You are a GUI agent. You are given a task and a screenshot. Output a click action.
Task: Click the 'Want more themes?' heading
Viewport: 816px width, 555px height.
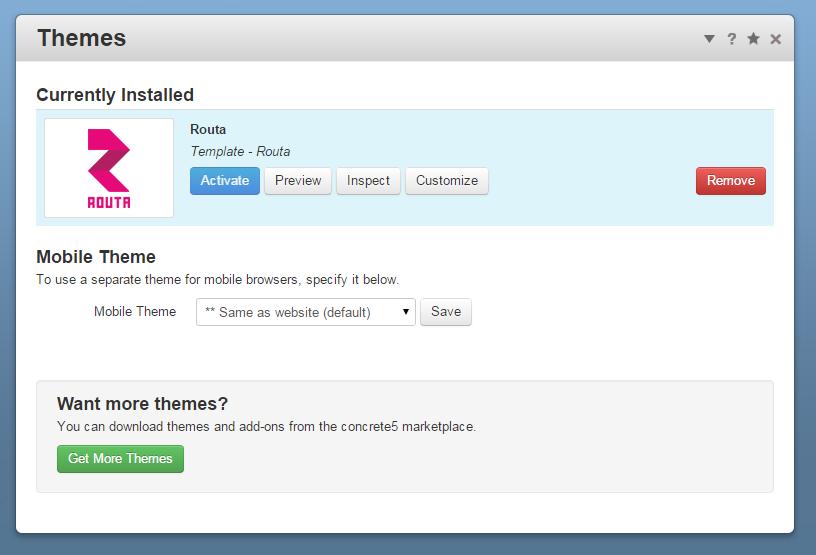point(142,403)
